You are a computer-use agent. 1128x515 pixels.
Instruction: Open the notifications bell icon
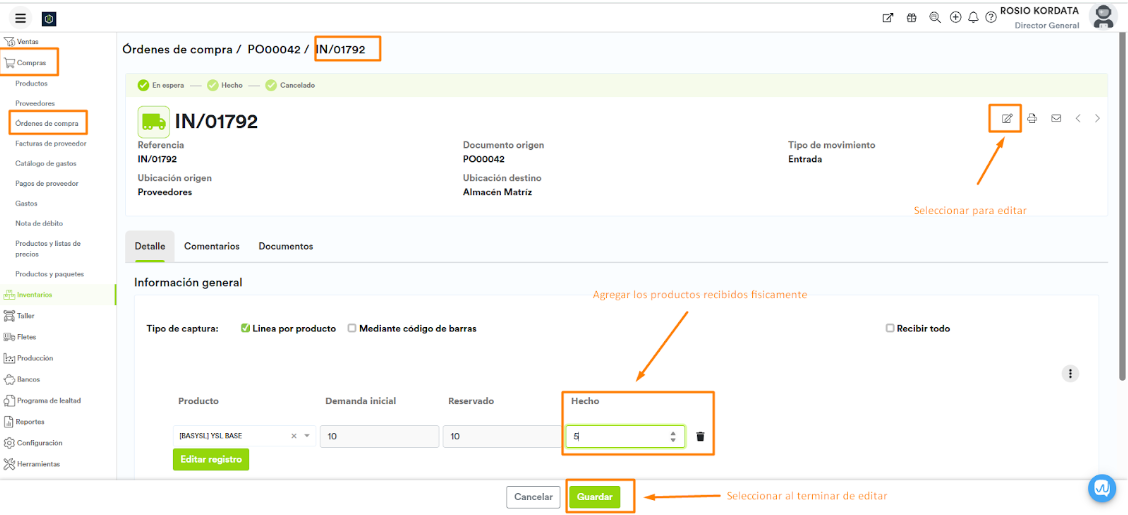(x=973, y=17)
